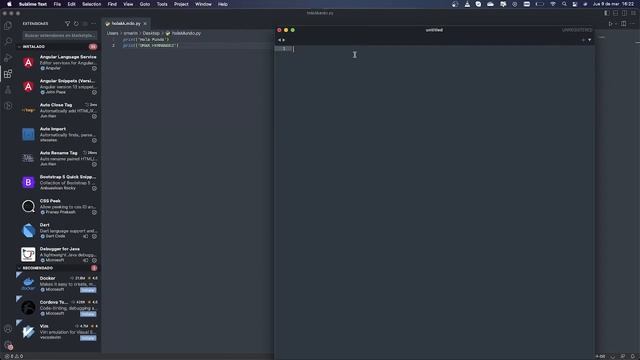Screen dimensions: 640x360
Task: Click the new tab plus icon in Sublime
Action: click(583, 40)
